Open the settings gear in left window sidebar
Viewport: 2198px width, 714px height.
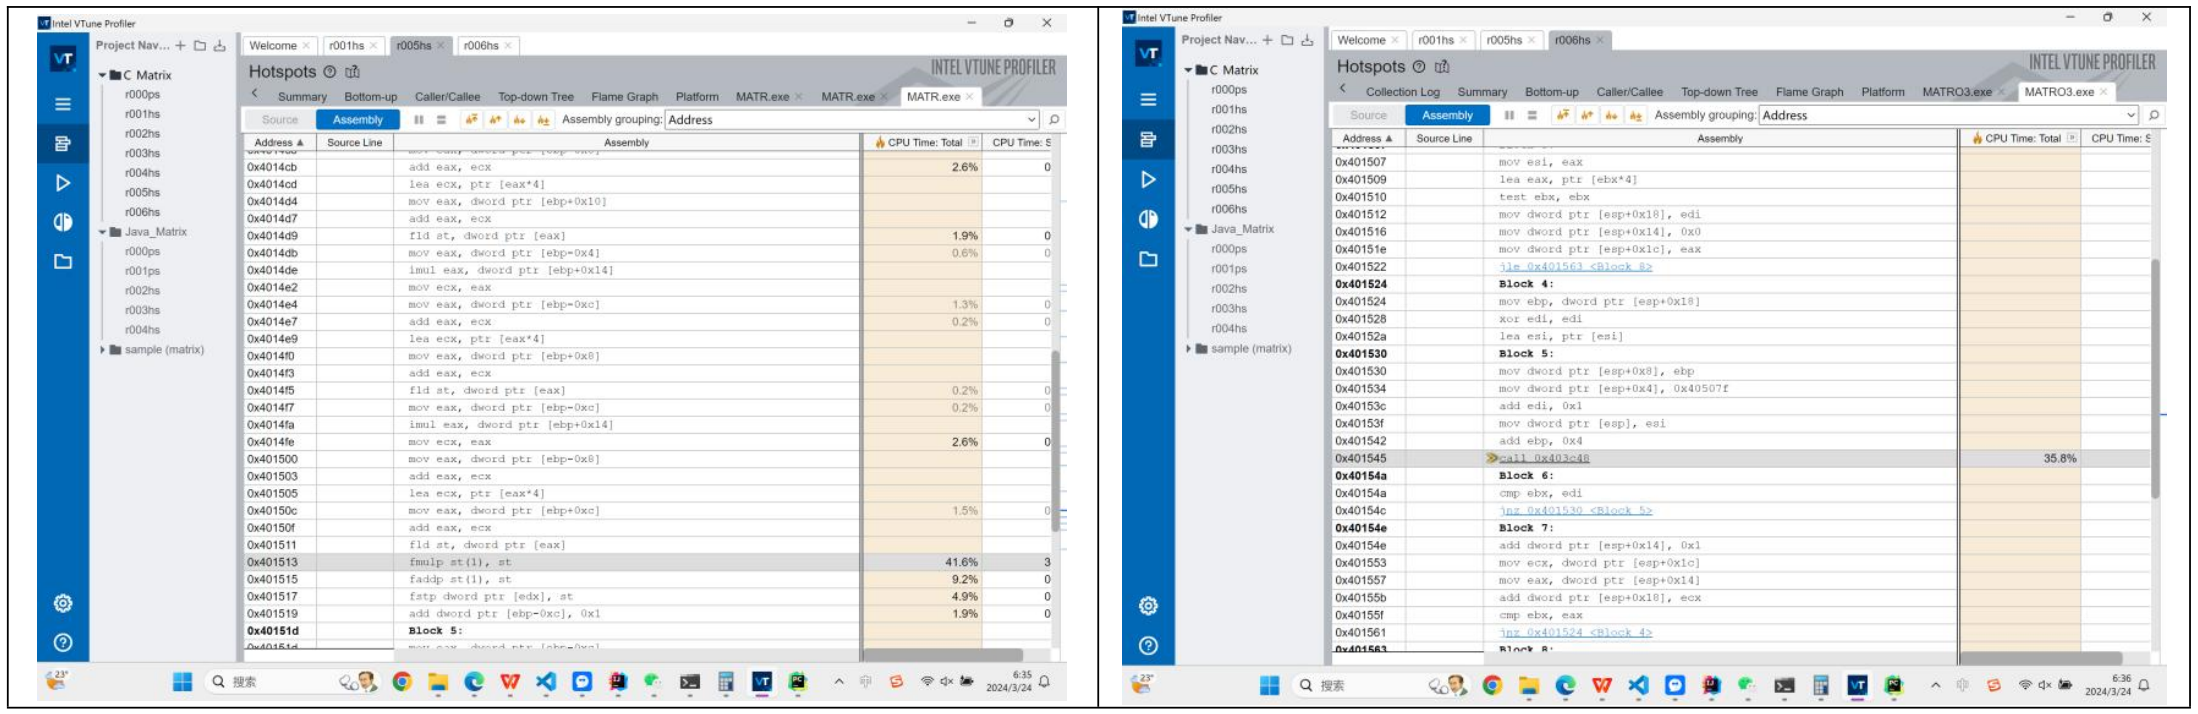tap(63, 603)
